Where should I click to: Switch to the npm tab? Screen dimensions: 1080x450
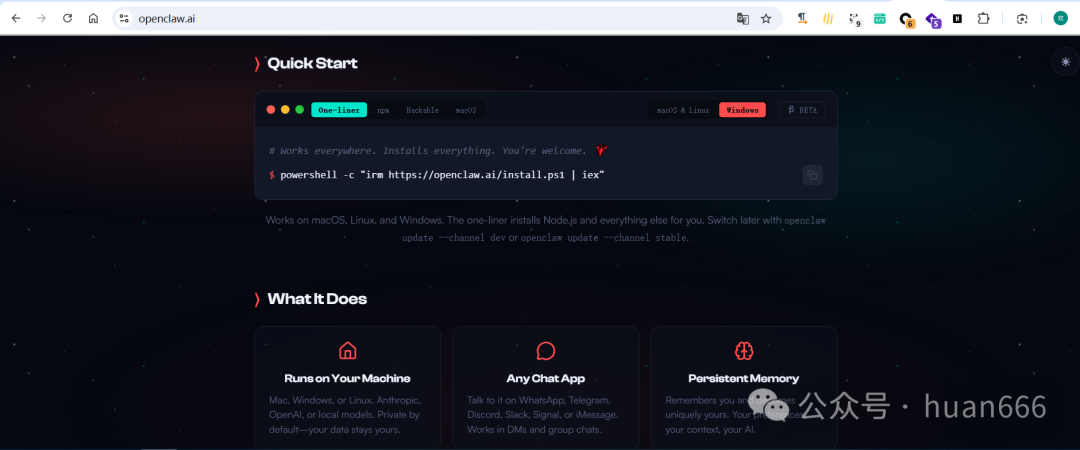(383, 110)
